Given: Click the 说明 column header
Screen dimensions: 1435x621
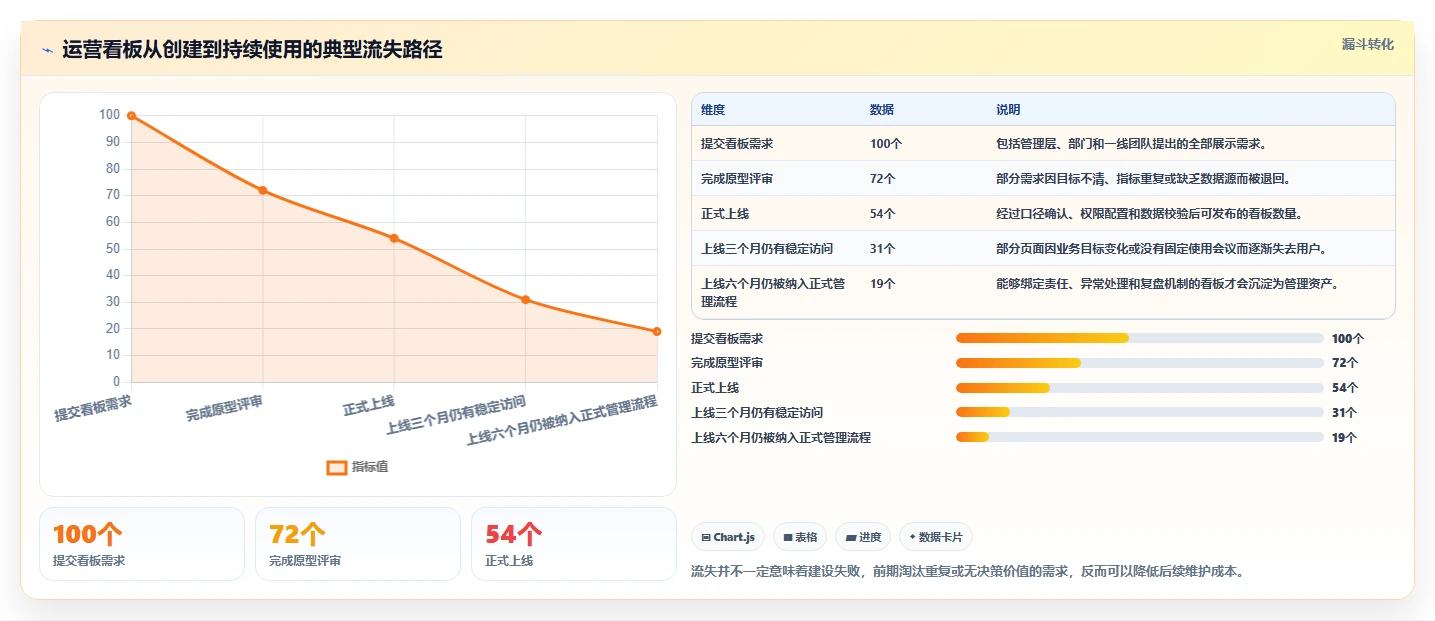Looking at the screenshot, I should click(1008, 109).
